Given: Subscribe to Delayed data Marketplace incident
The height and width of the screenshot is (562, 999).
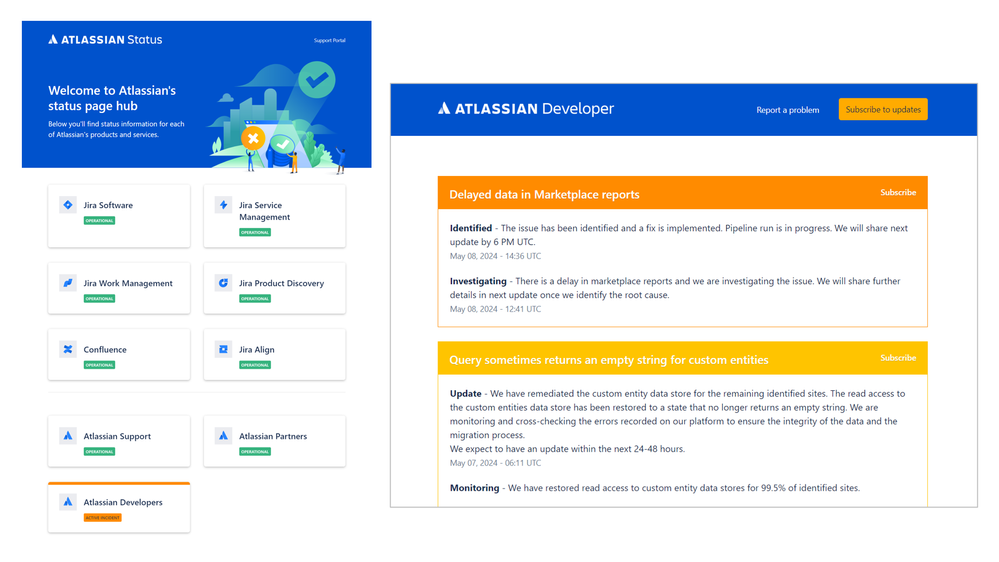Looking at the screenshot, I should [898, 192].
